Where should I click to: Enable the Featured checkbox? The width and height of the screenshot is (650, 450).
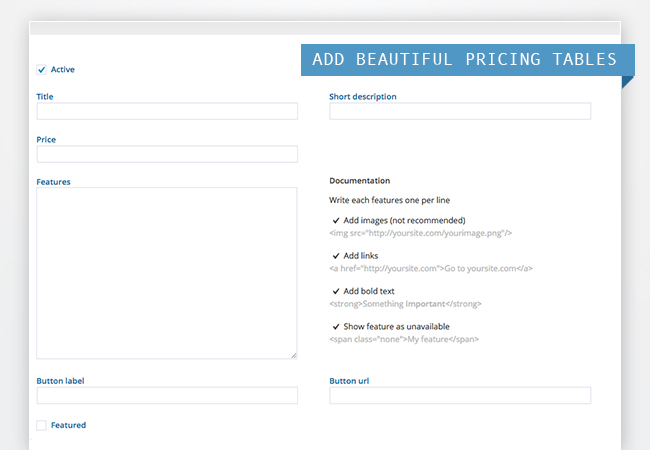point(41,425)
